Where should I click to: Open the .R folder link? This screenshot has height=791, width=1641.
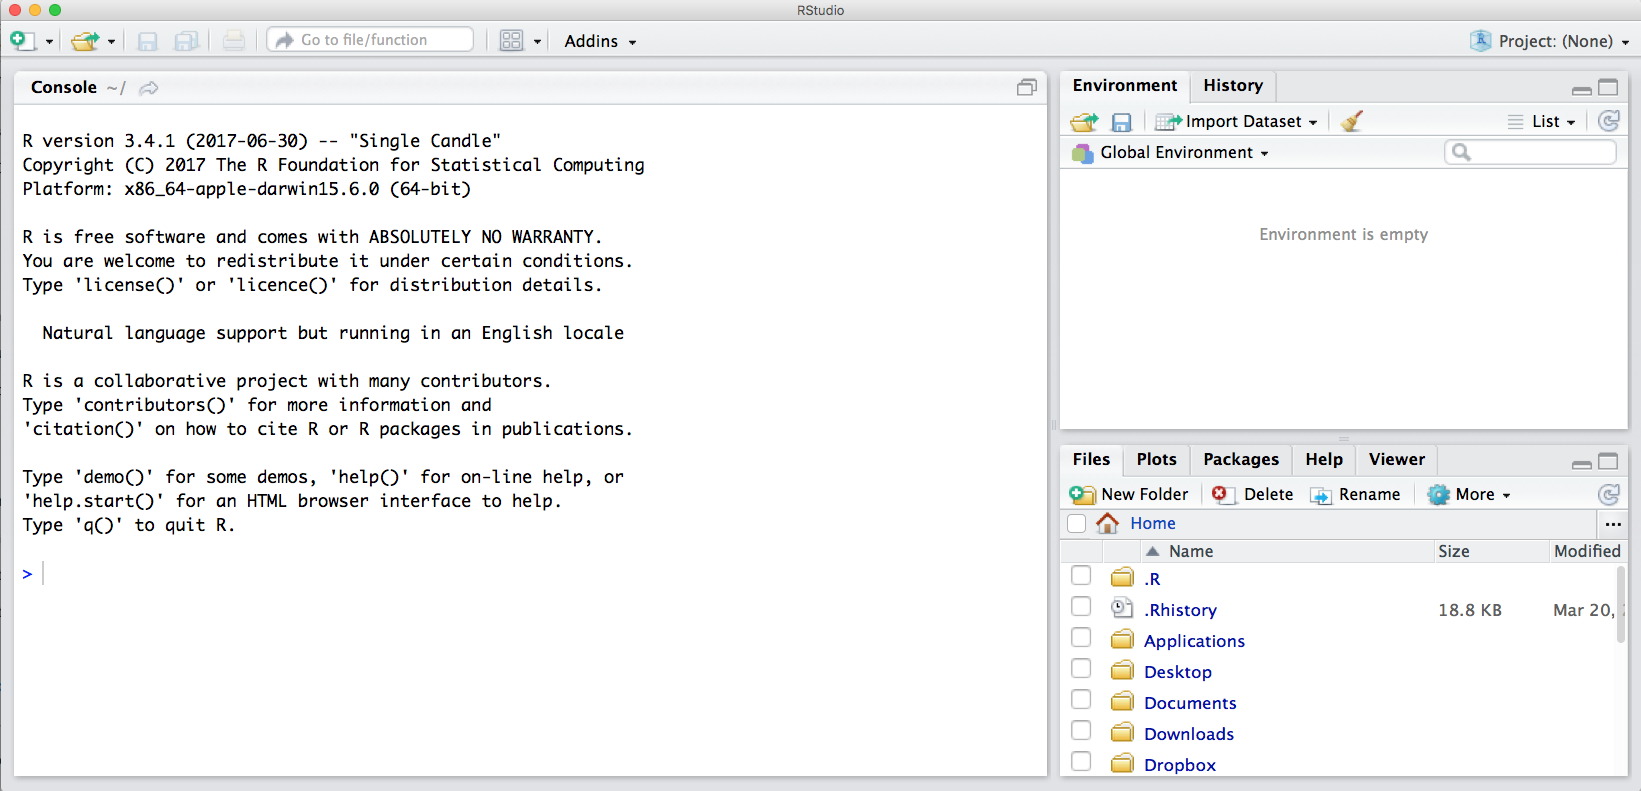(x=1152, y=580)
